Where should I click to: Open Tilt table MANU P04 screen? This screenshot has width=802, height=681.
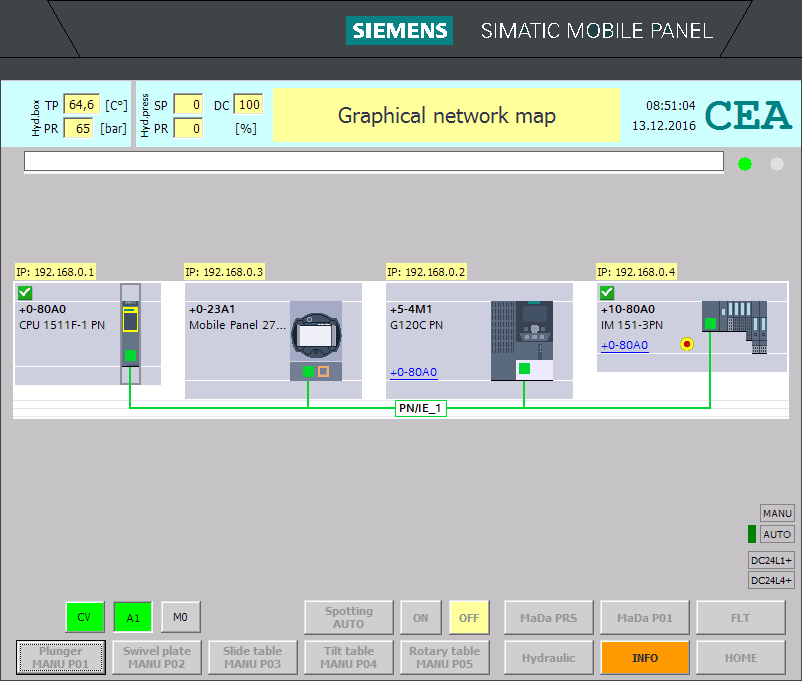click(x=349, y=657)
